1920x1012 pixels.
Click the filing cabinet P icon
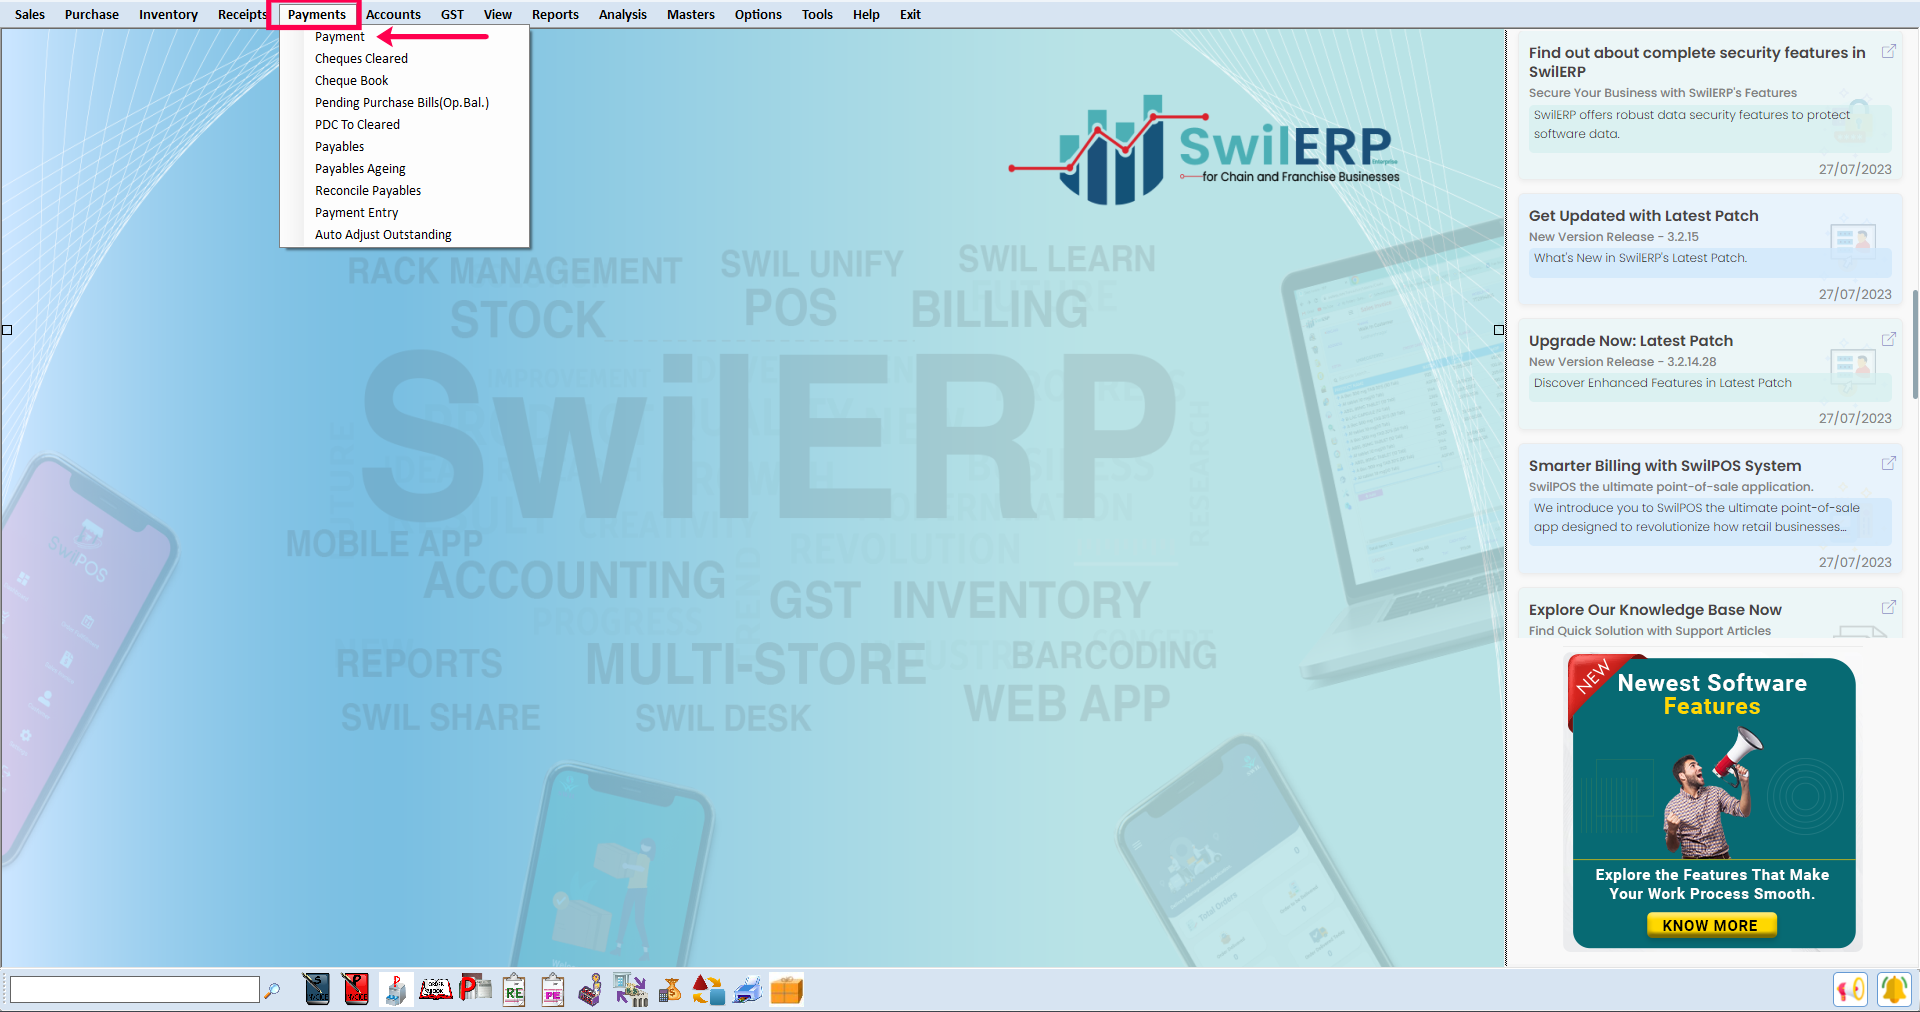(396, 989)
